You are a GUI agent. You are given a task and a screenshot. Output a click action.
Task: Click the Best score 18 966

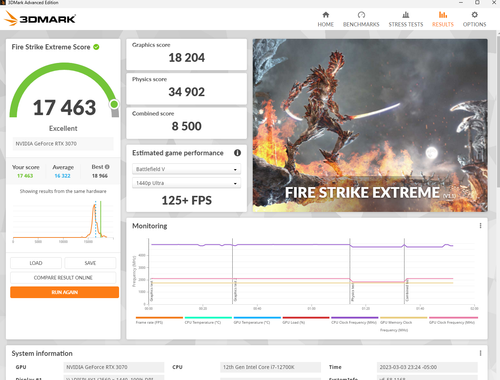pos(100,176)
